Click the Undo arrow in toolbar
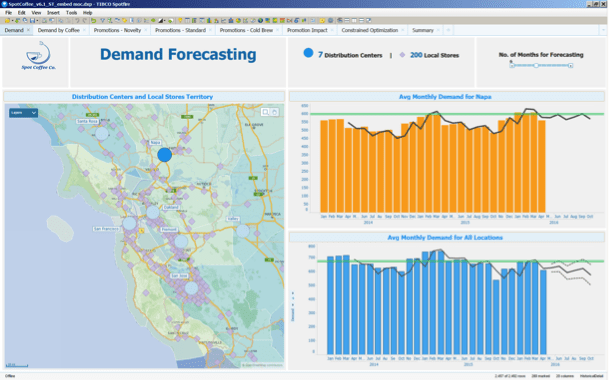 (77, 20)
